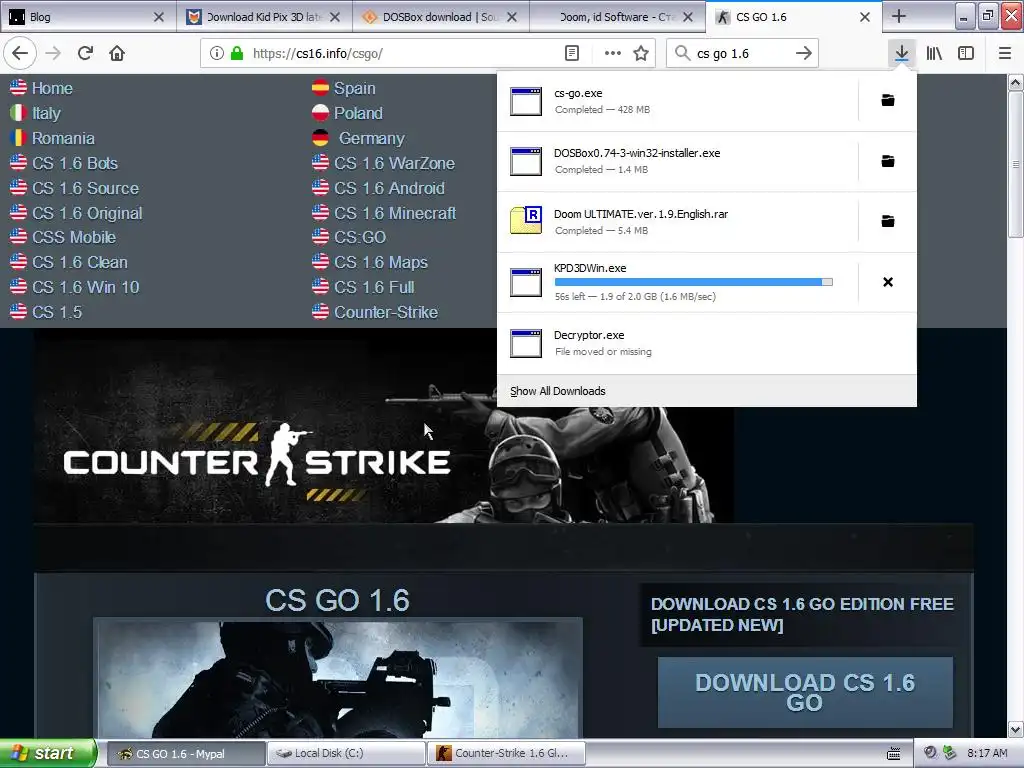Show site information icon in address bar
The height and width of the screenshot is (768, 1024).
(x=216, y=54)
